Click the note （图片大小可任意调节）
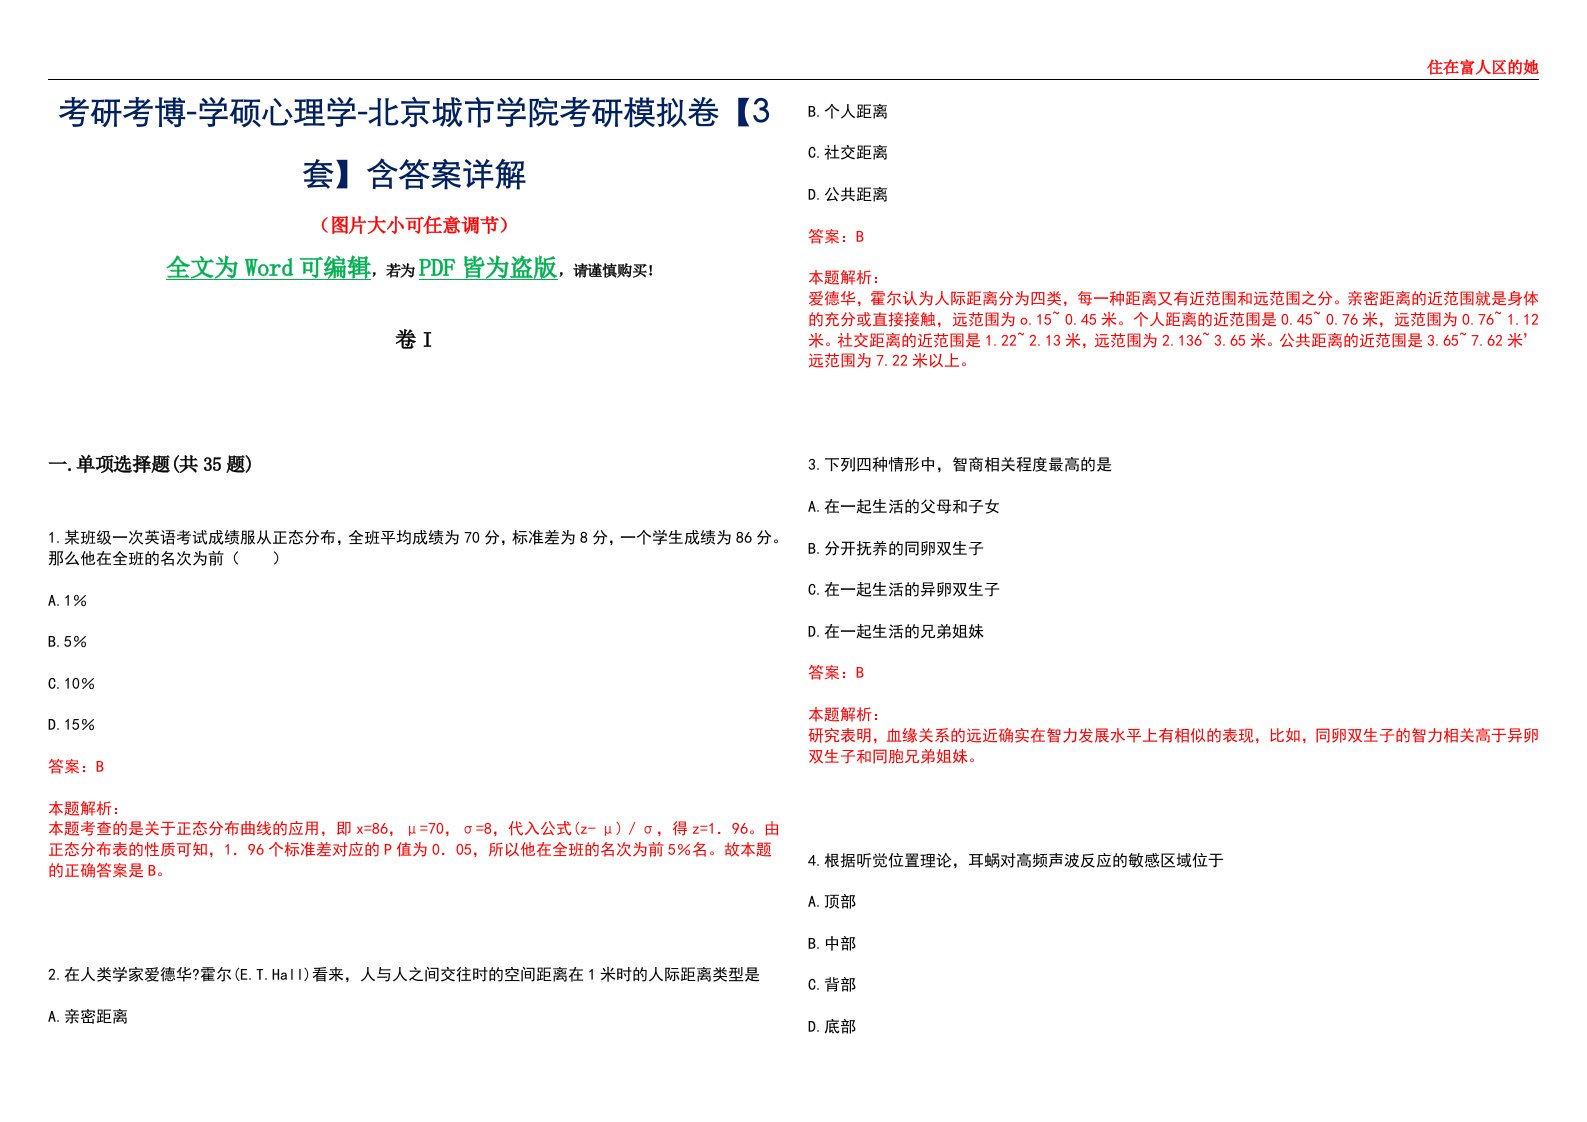The height and width of the screenshot is (1122, 1587). click(414, 225)
